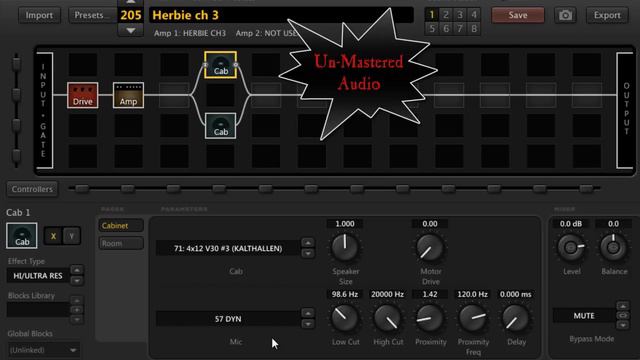The height and width of the screenshot is (360, 640).
Task: Click the Save button
Action: click(x=518, y=16)
